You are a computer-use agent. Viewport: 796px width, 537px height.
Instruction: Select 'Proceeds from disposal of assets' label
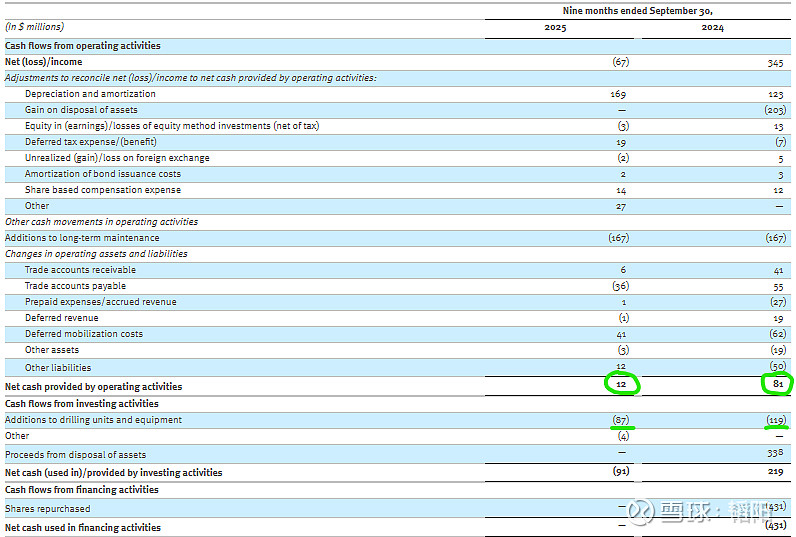[x=76, y=454]
